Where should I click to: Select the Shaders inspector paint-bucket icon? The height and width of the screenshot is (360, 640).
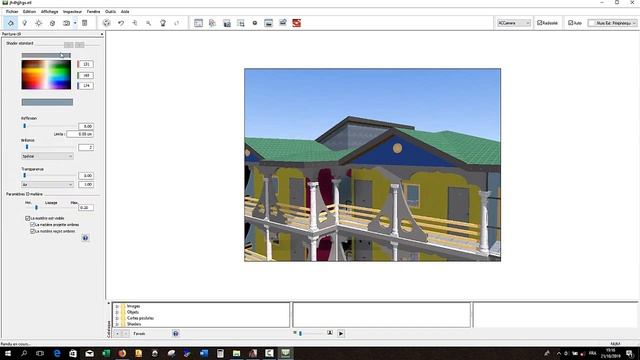(11, 23)
